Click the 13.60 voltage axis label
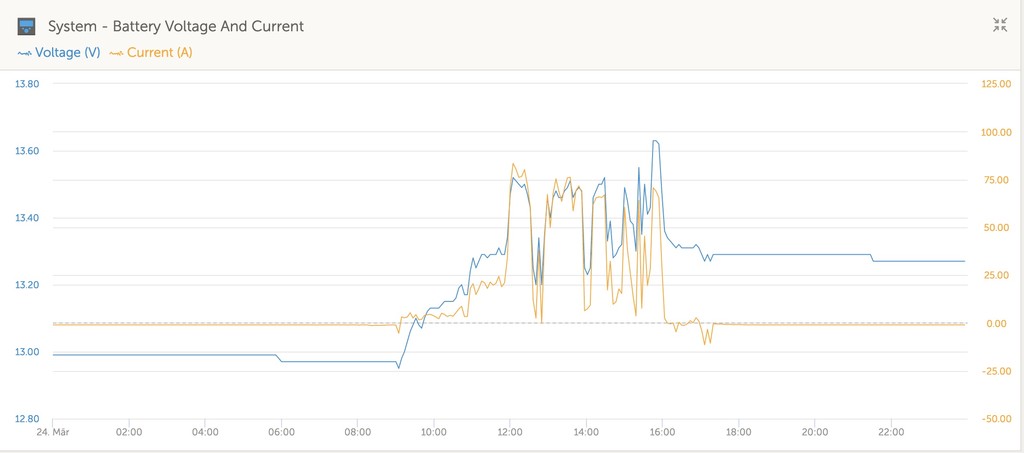1024x453 pixels. click(x=27, y=151)
